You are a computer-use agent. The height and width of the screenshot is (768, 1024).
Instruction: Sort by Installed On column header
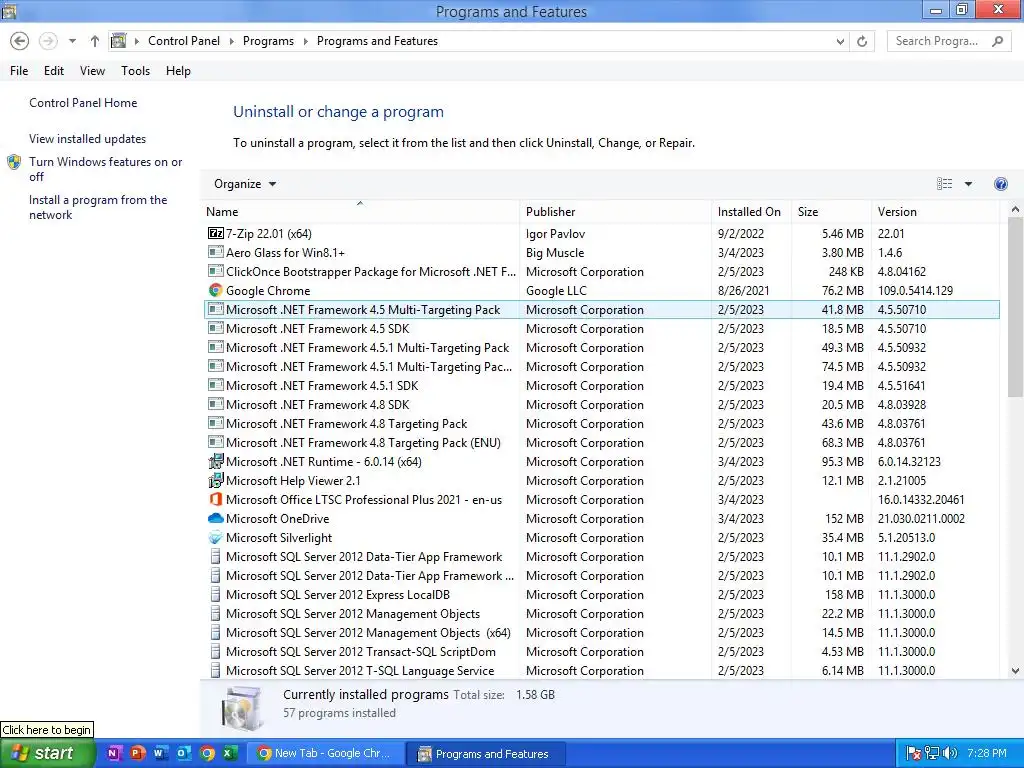pos(752,212)
